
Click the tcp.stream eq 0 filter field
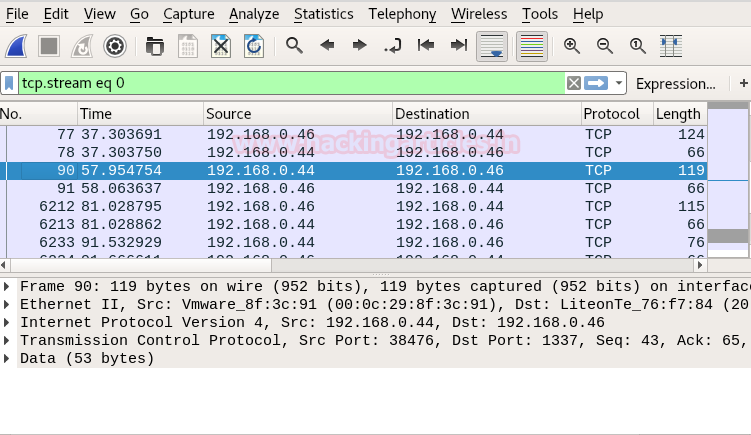pyautogui.click(x=290, y=83)
